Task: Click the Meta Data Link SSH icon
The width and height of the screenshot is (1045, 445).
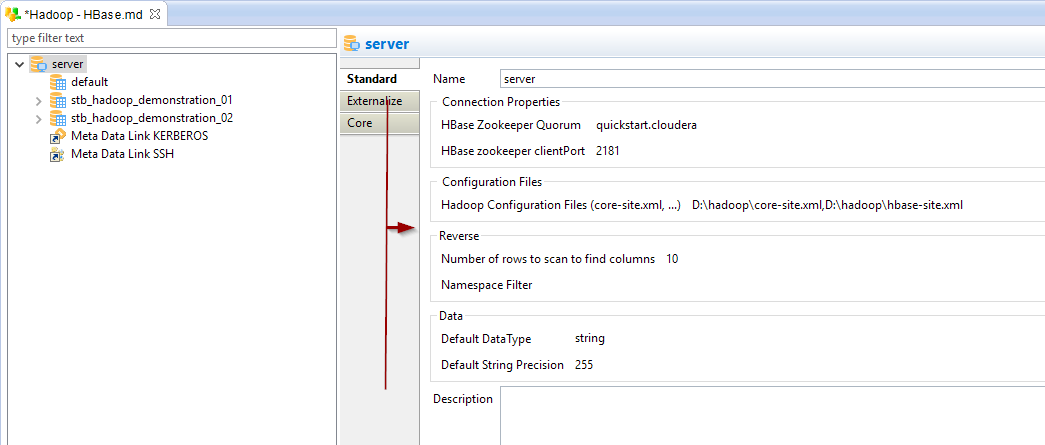Action: [58, 155]
